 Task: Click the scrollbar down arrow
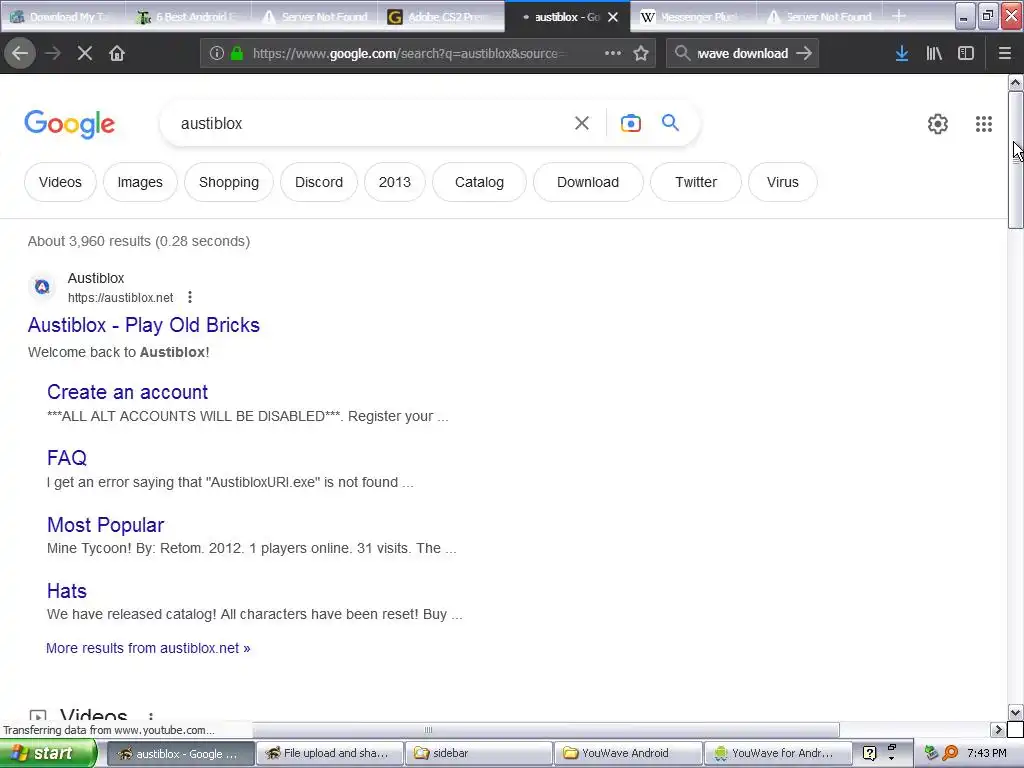click(x=1015, y=712)
